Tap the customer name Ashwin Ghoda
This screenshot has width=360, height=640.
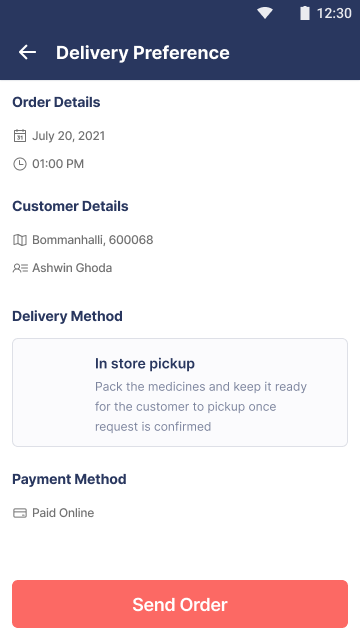tap(72, 268)
